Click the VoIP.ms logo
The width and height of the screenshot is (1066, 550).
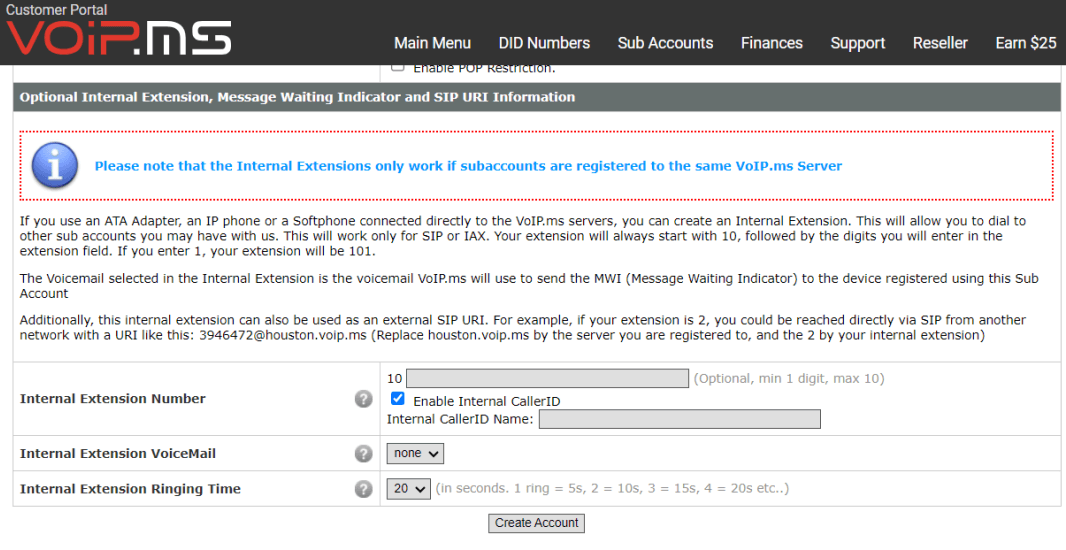119,38
